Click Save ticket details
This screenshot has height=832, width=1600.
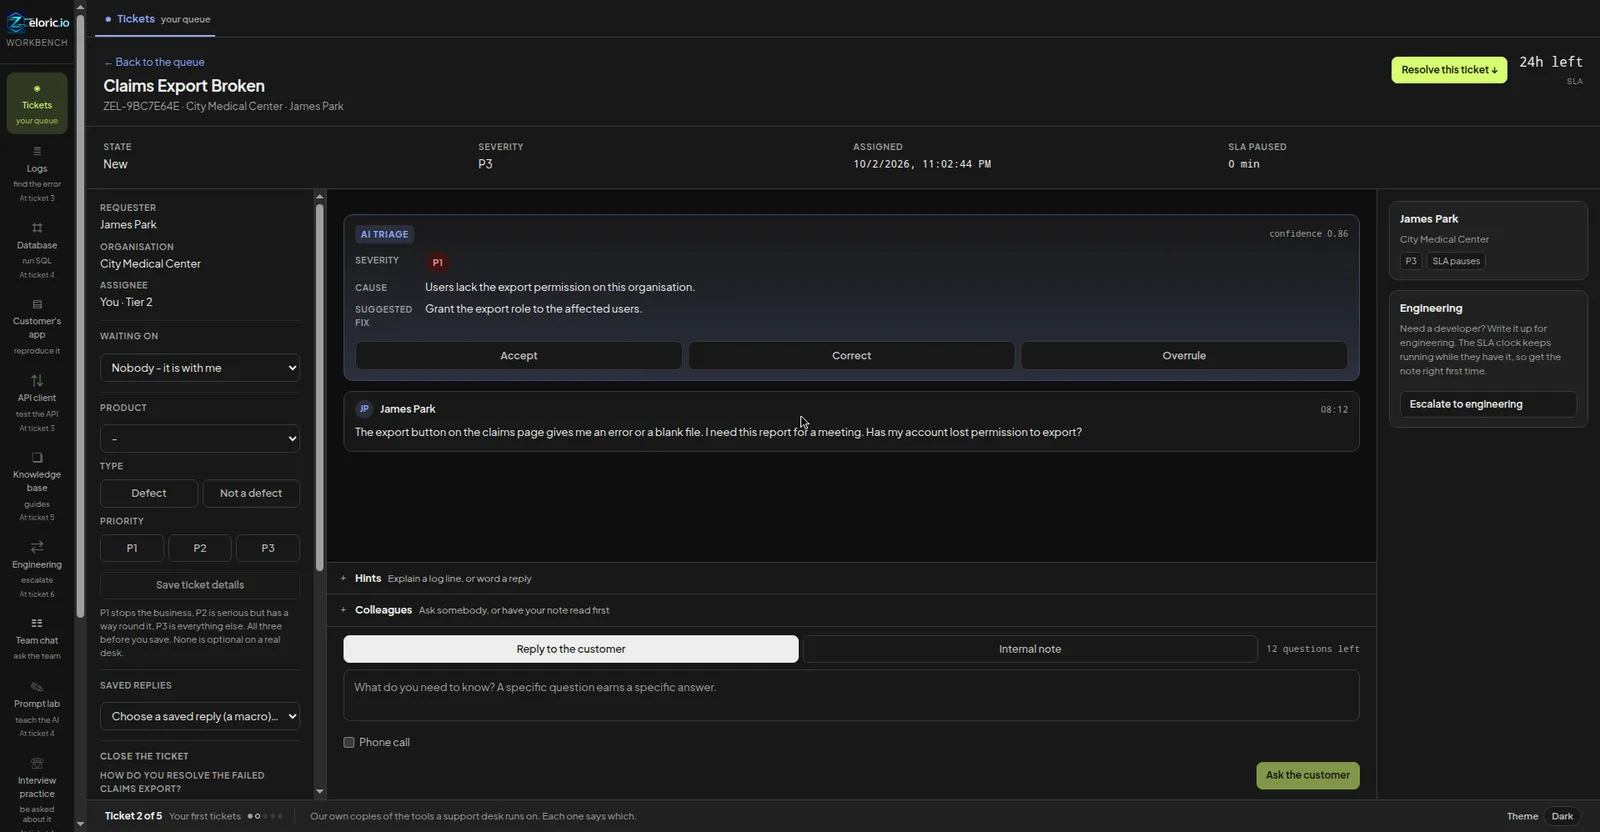click(x=200, y=585)
